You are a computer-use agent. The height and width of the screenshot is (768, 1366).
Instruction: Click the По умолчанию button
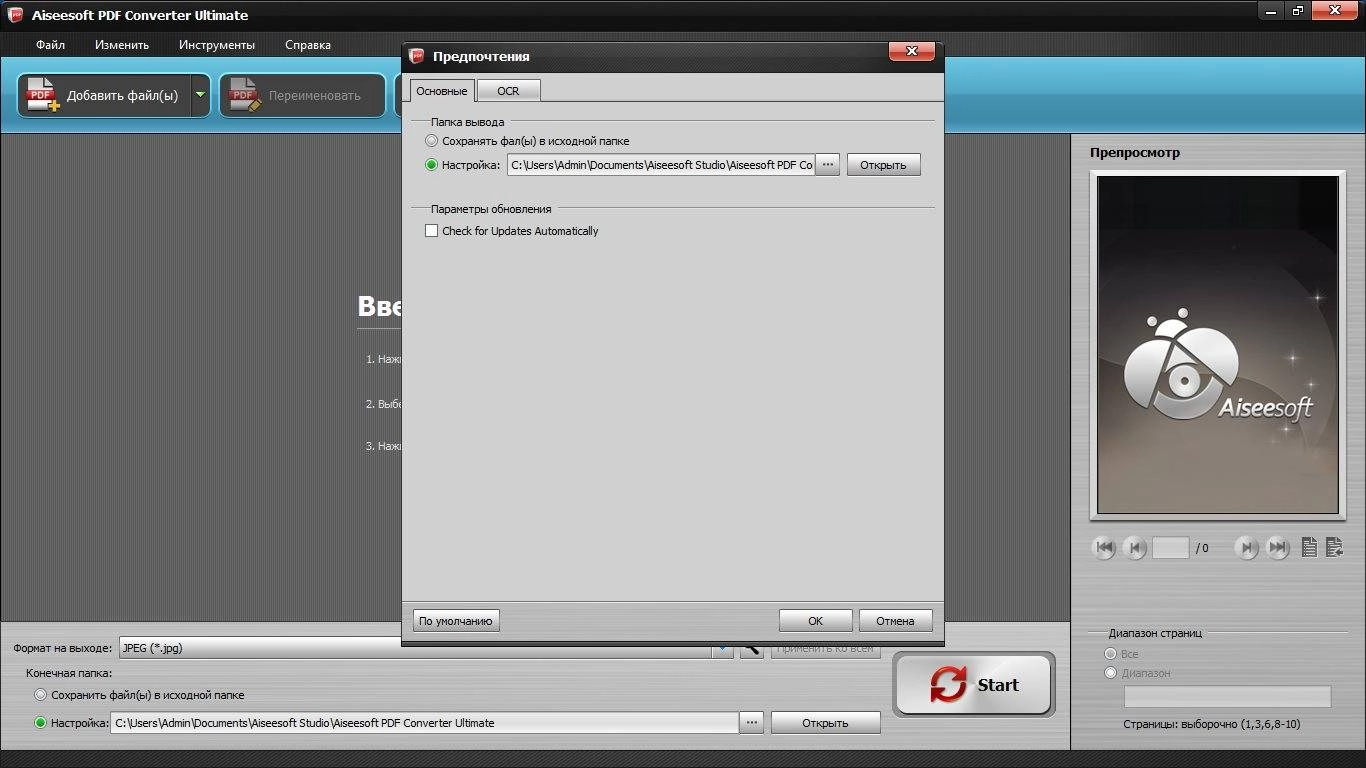pyautogui.click(x=455, y=621)
